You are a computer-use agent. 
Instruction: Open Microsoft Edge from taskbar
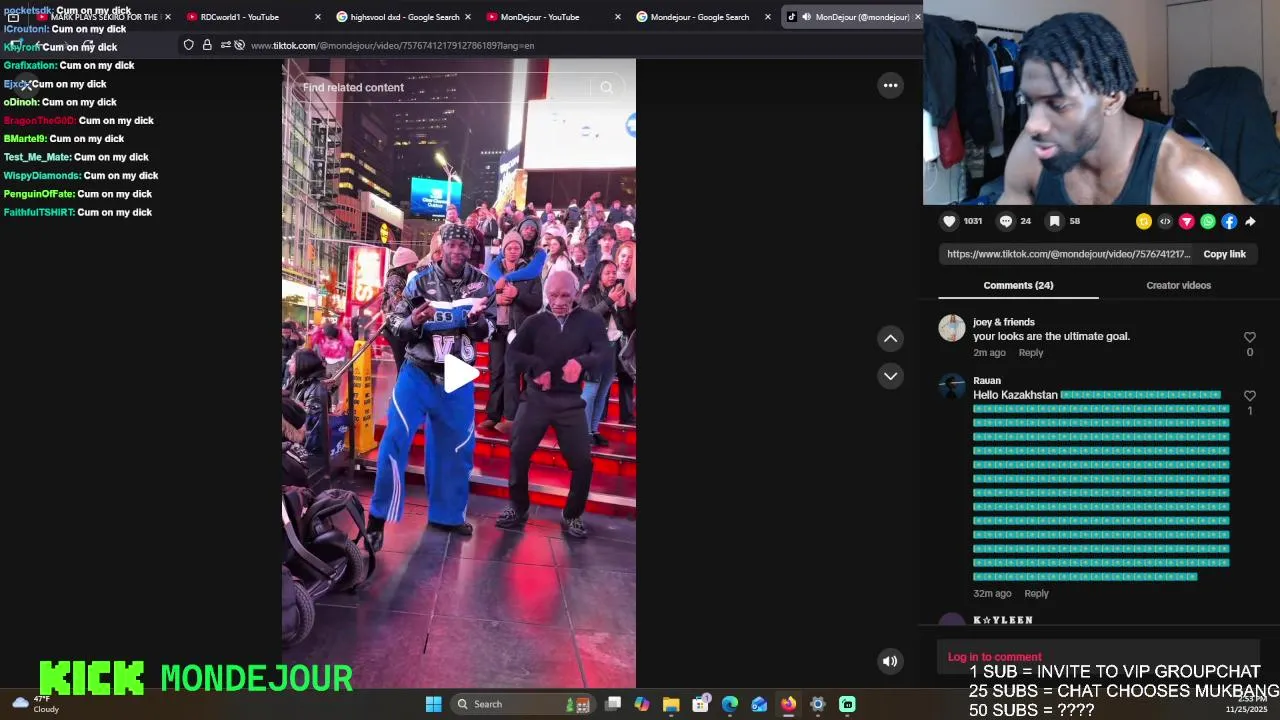click(730, 704)
